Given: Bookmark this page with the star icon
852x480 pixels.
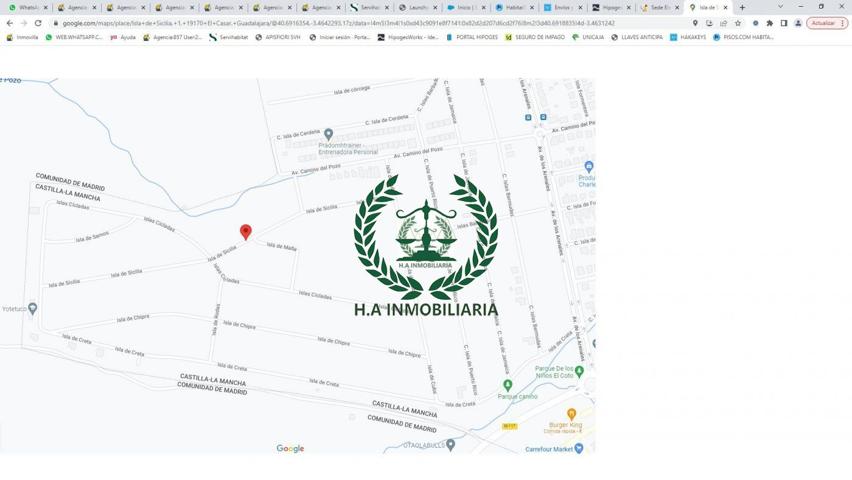Looking at the screenshot, I should coord(737,23).
